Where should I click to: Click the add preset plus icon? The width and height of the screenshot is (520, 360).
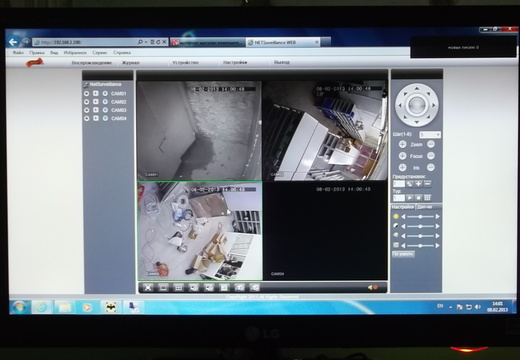coord(418,184)
